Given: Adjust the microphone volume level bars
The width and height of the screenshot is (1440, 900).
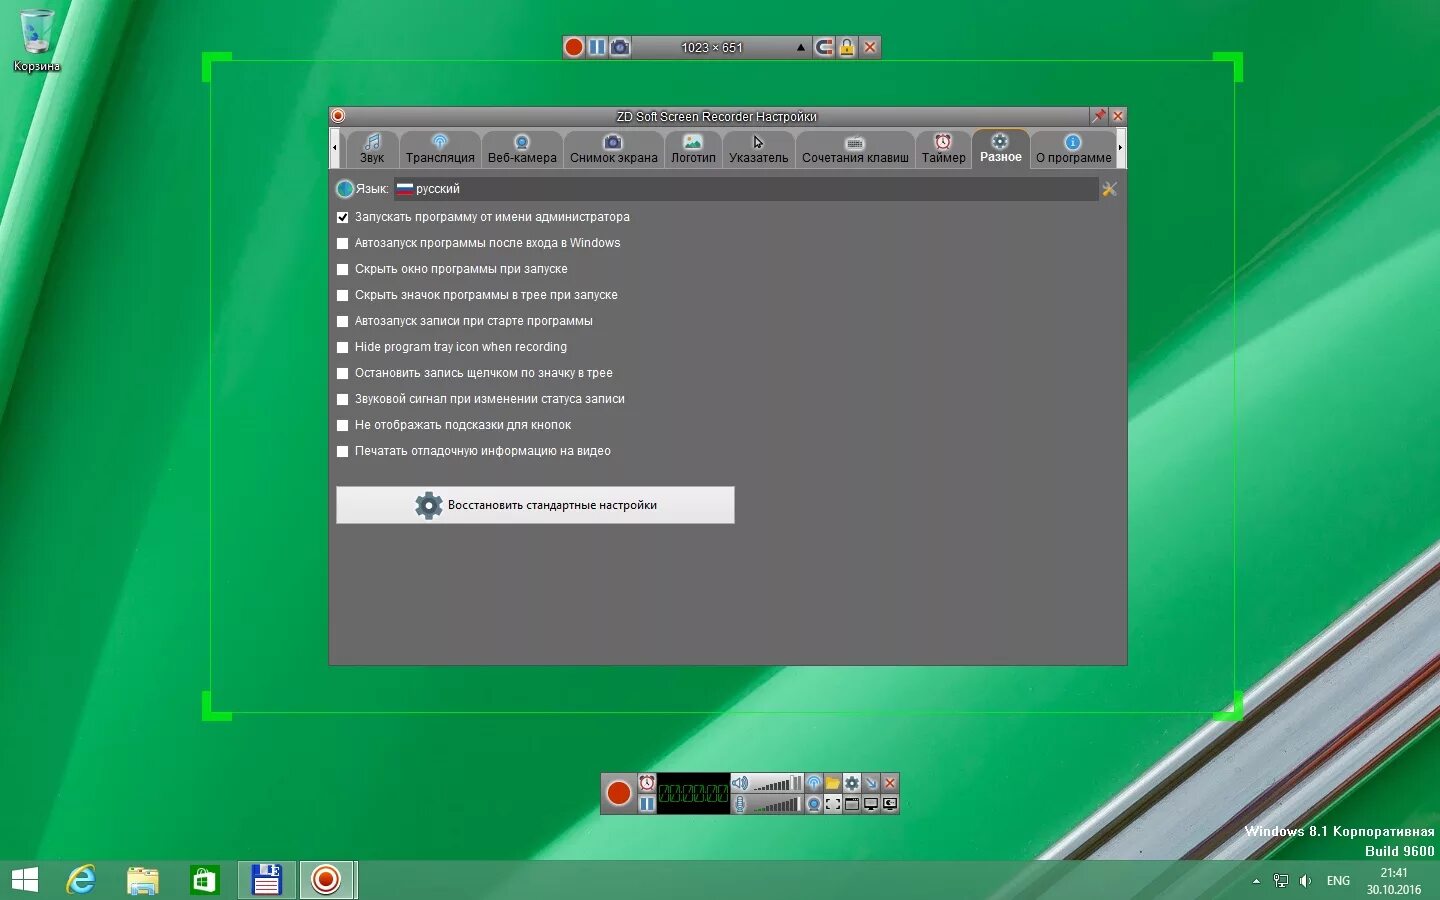Looking at the screenshot, I should [x=777, y=803].
